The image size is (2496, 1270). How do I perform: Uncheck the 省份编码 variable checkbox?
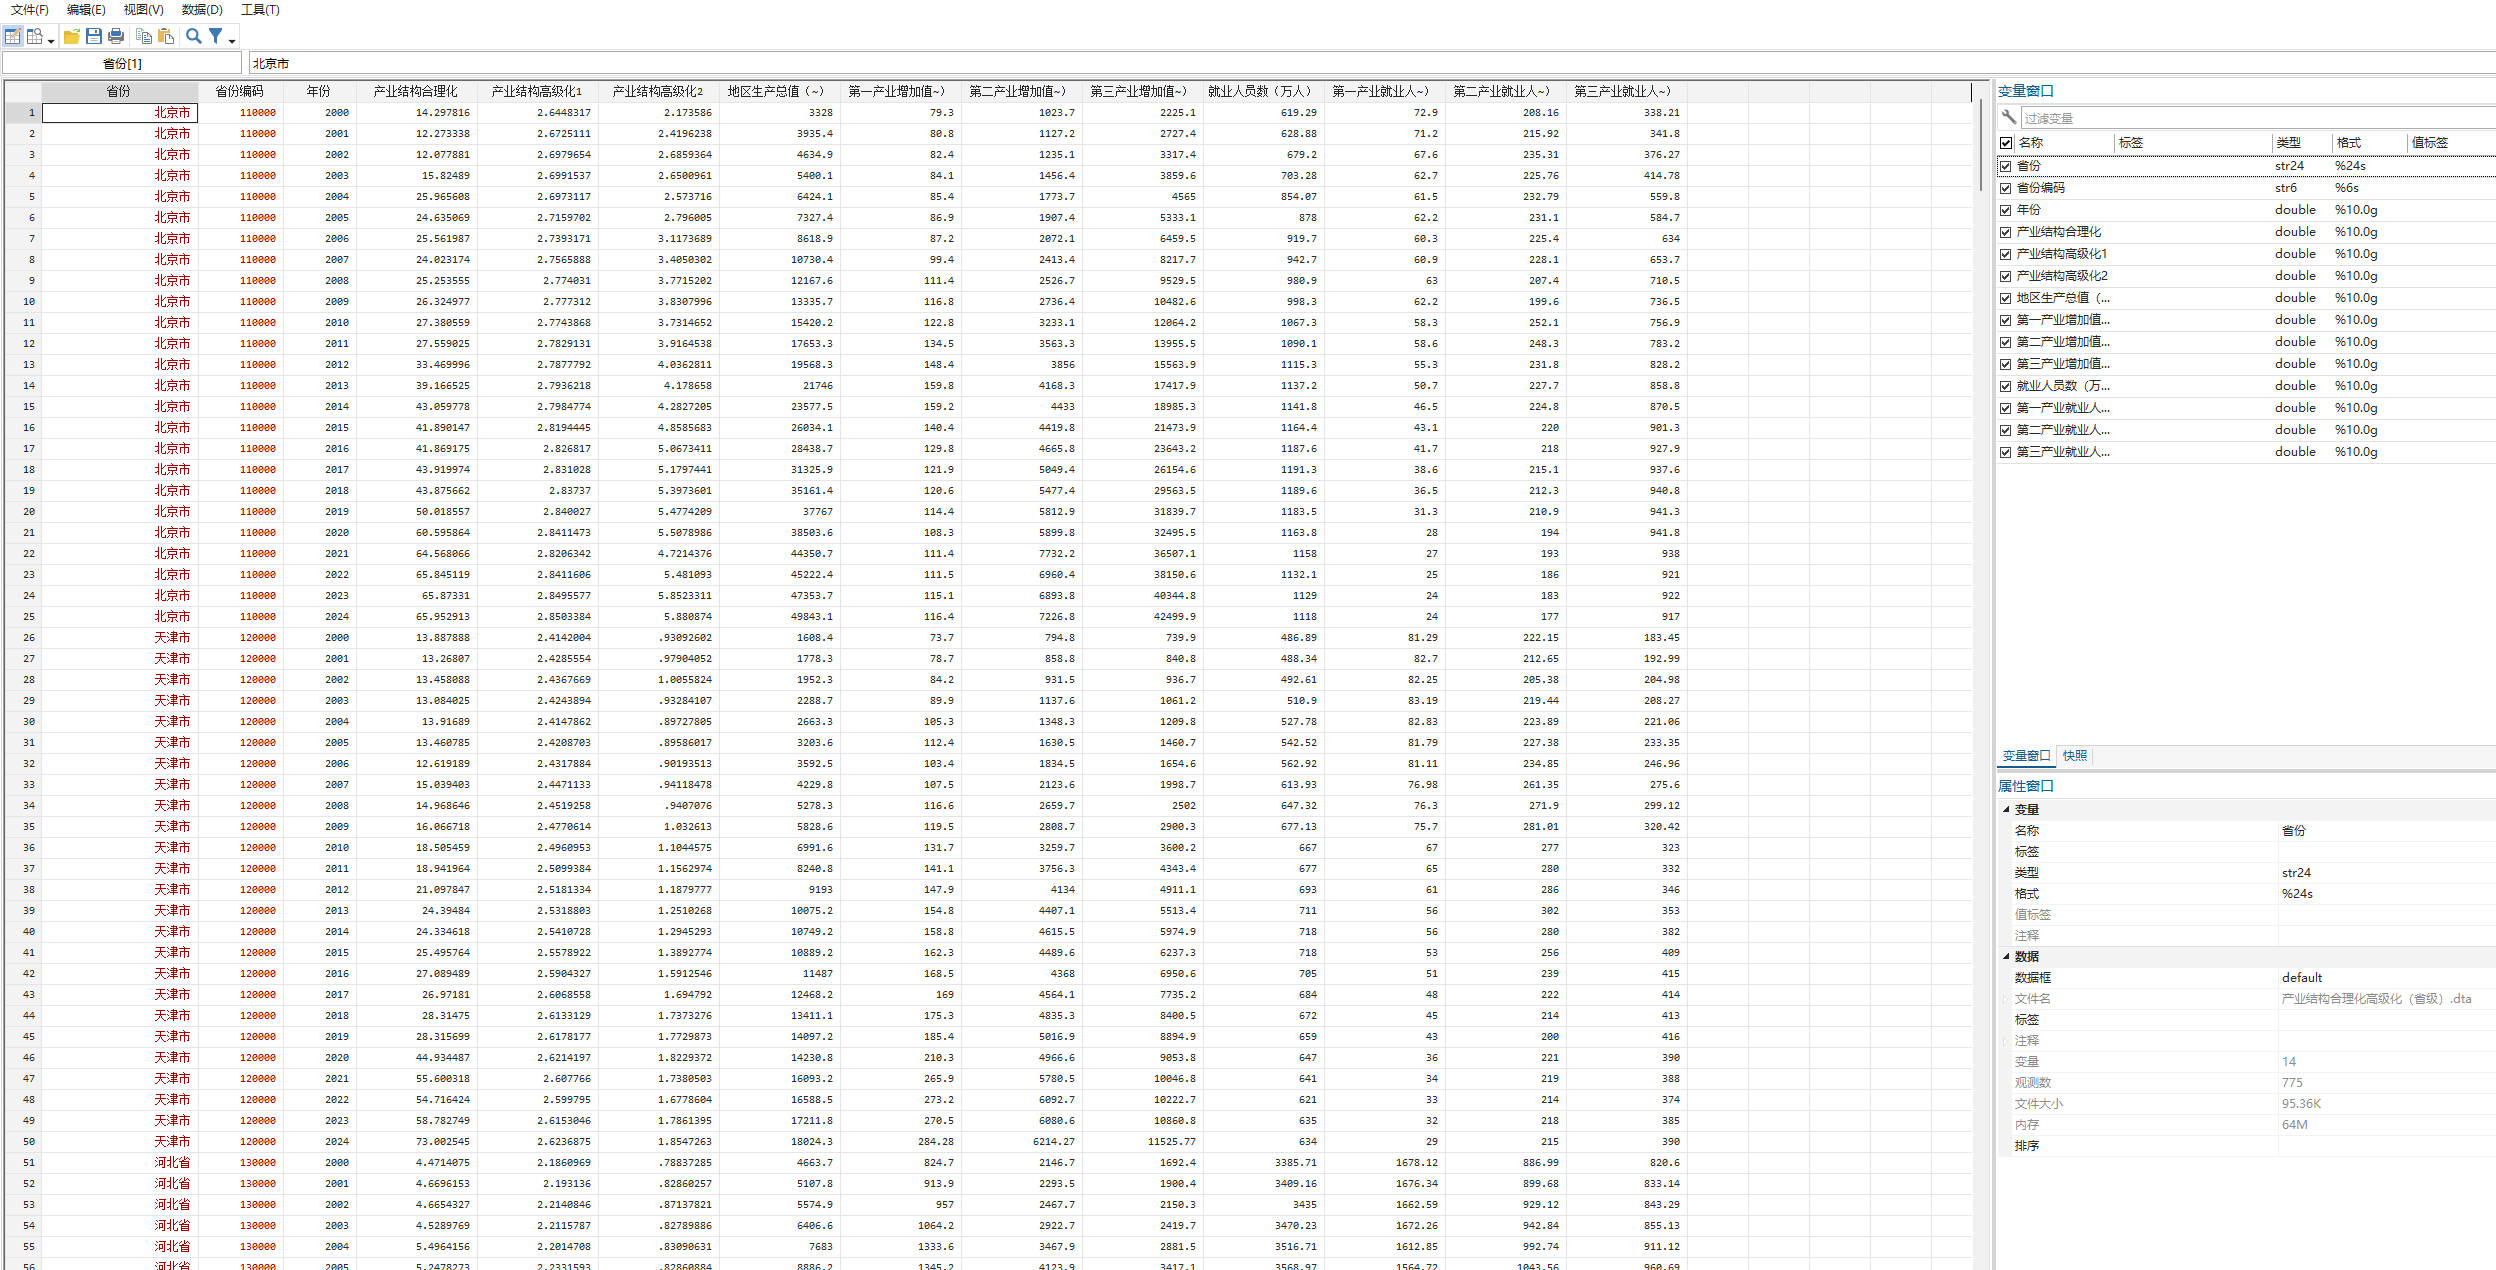(x=2006, y=188)
